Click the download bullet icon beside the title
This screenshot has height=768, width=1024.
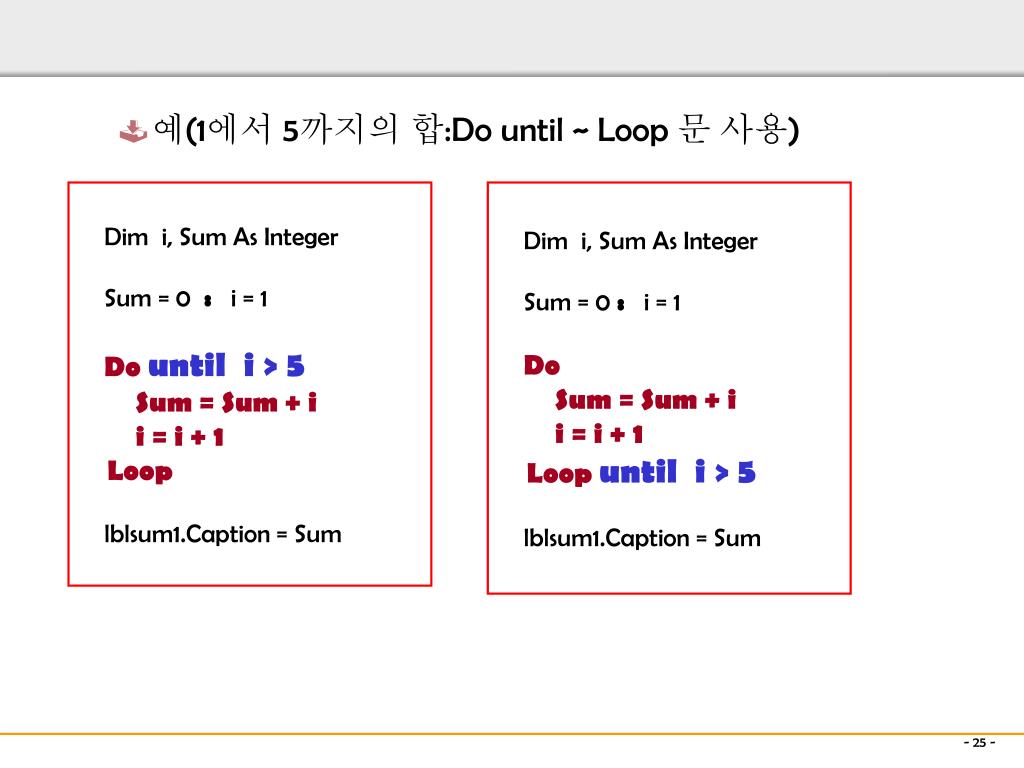click(133, 131)
